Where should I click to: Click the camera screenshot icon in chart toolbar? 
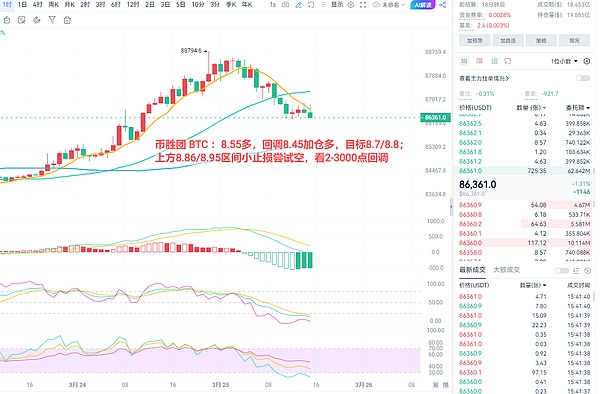coord(285,5)
